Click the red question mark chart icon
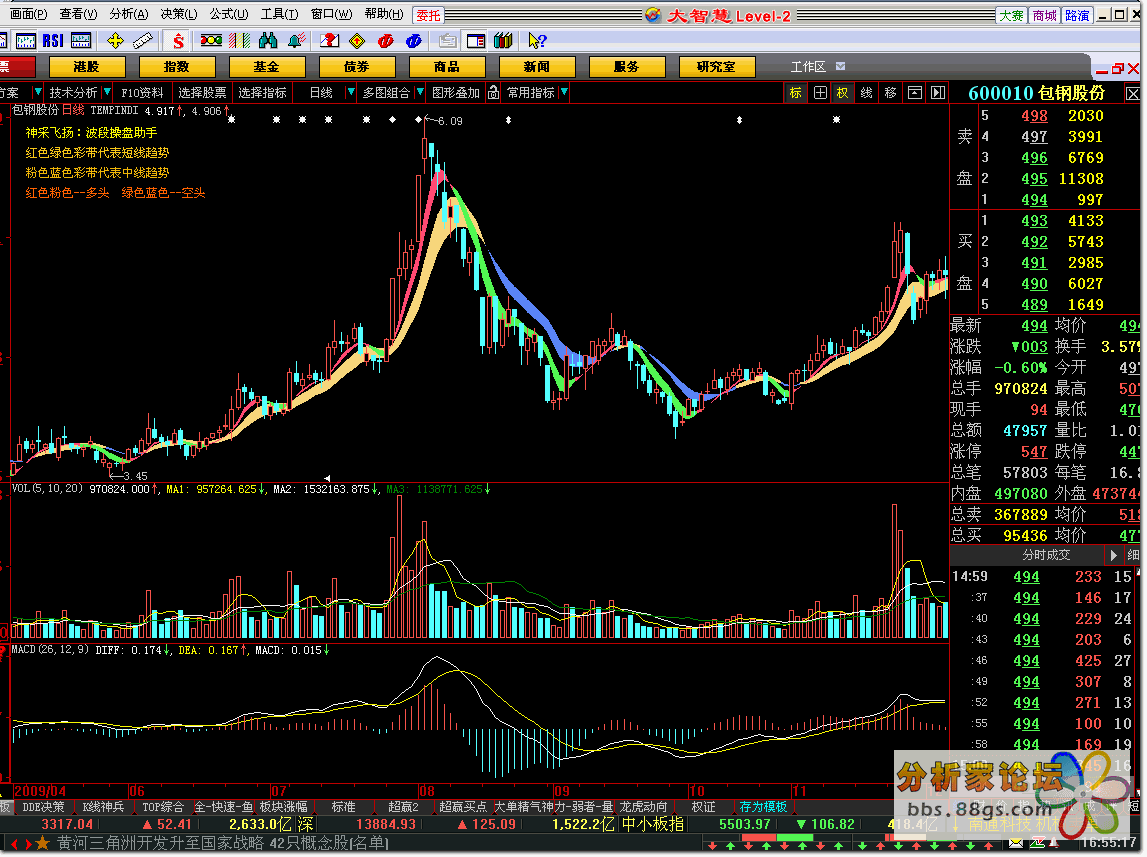Viewport: 1147px width, 857px height. [330, 41]
